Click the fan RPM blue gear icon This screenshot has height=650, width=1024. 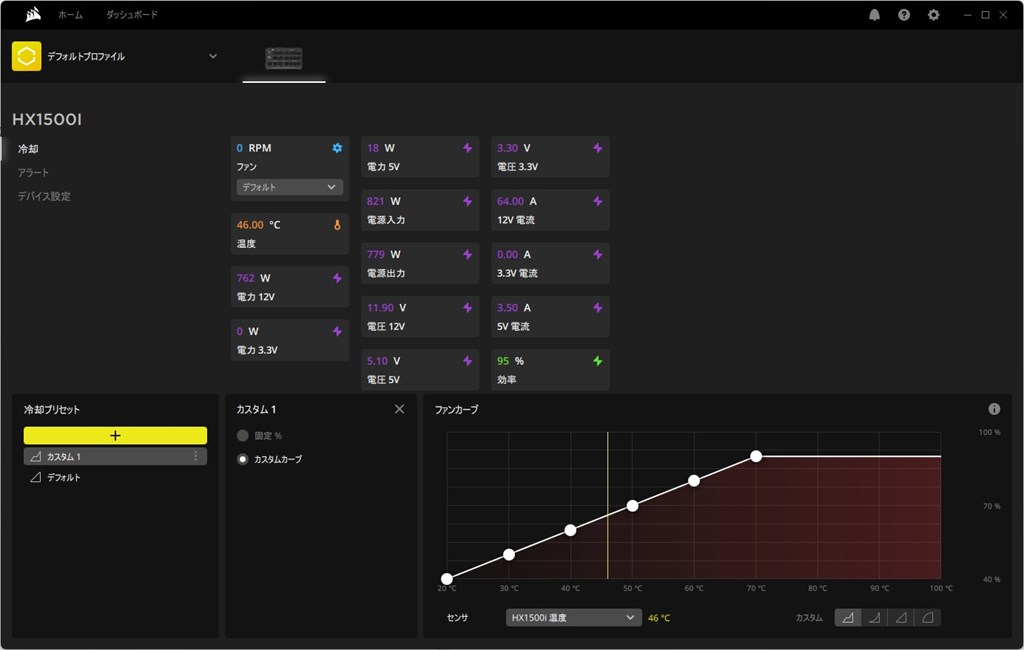[x=337, y=148]
